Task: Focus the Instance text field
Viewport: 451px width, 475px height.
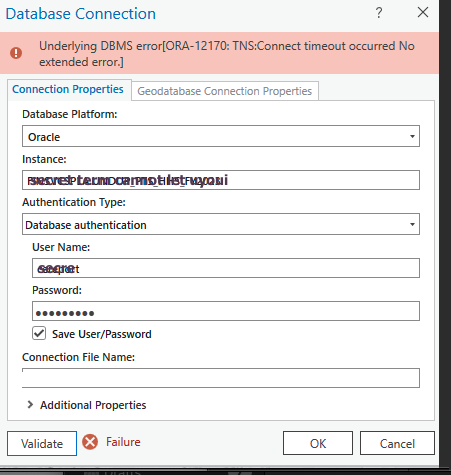Action: click(221, 180)
